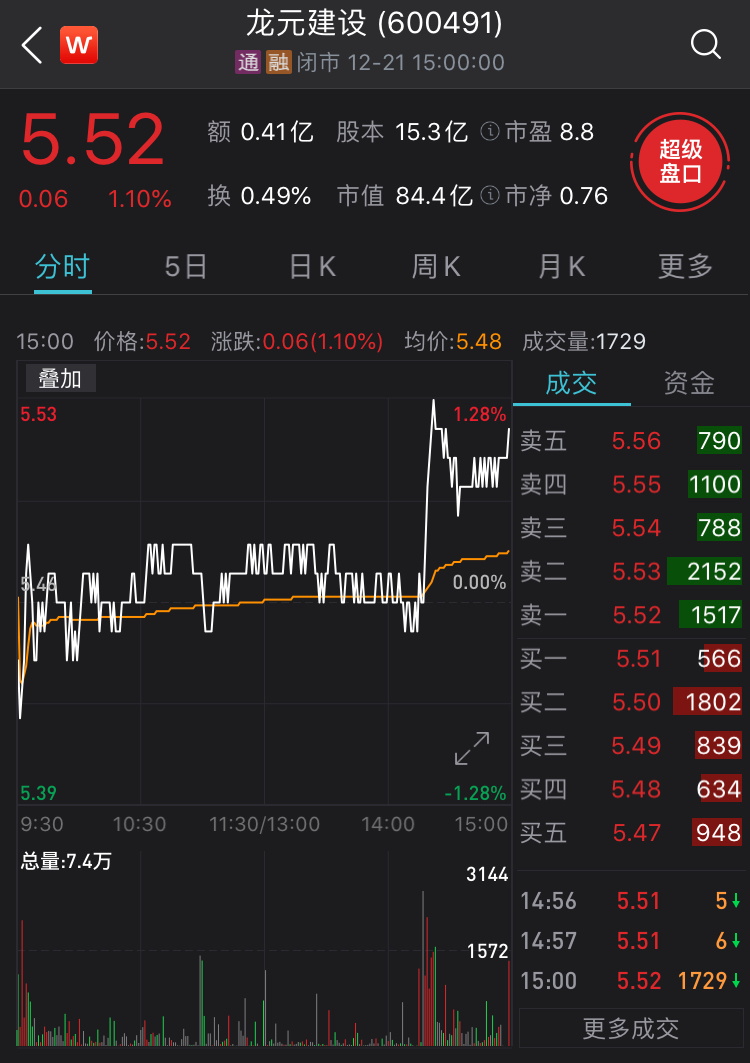Tap the large 5.52 current price

(92, 140)
